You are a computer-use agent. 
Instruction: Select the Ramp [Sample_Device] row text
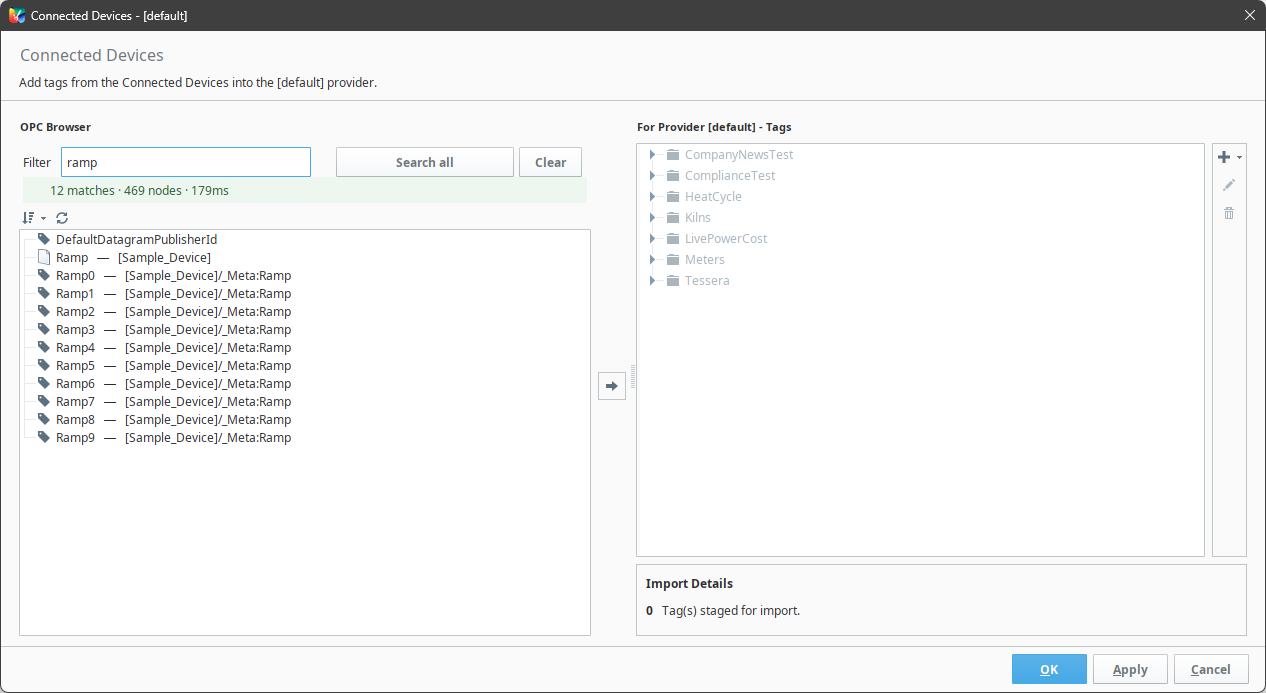pos(133,257)
